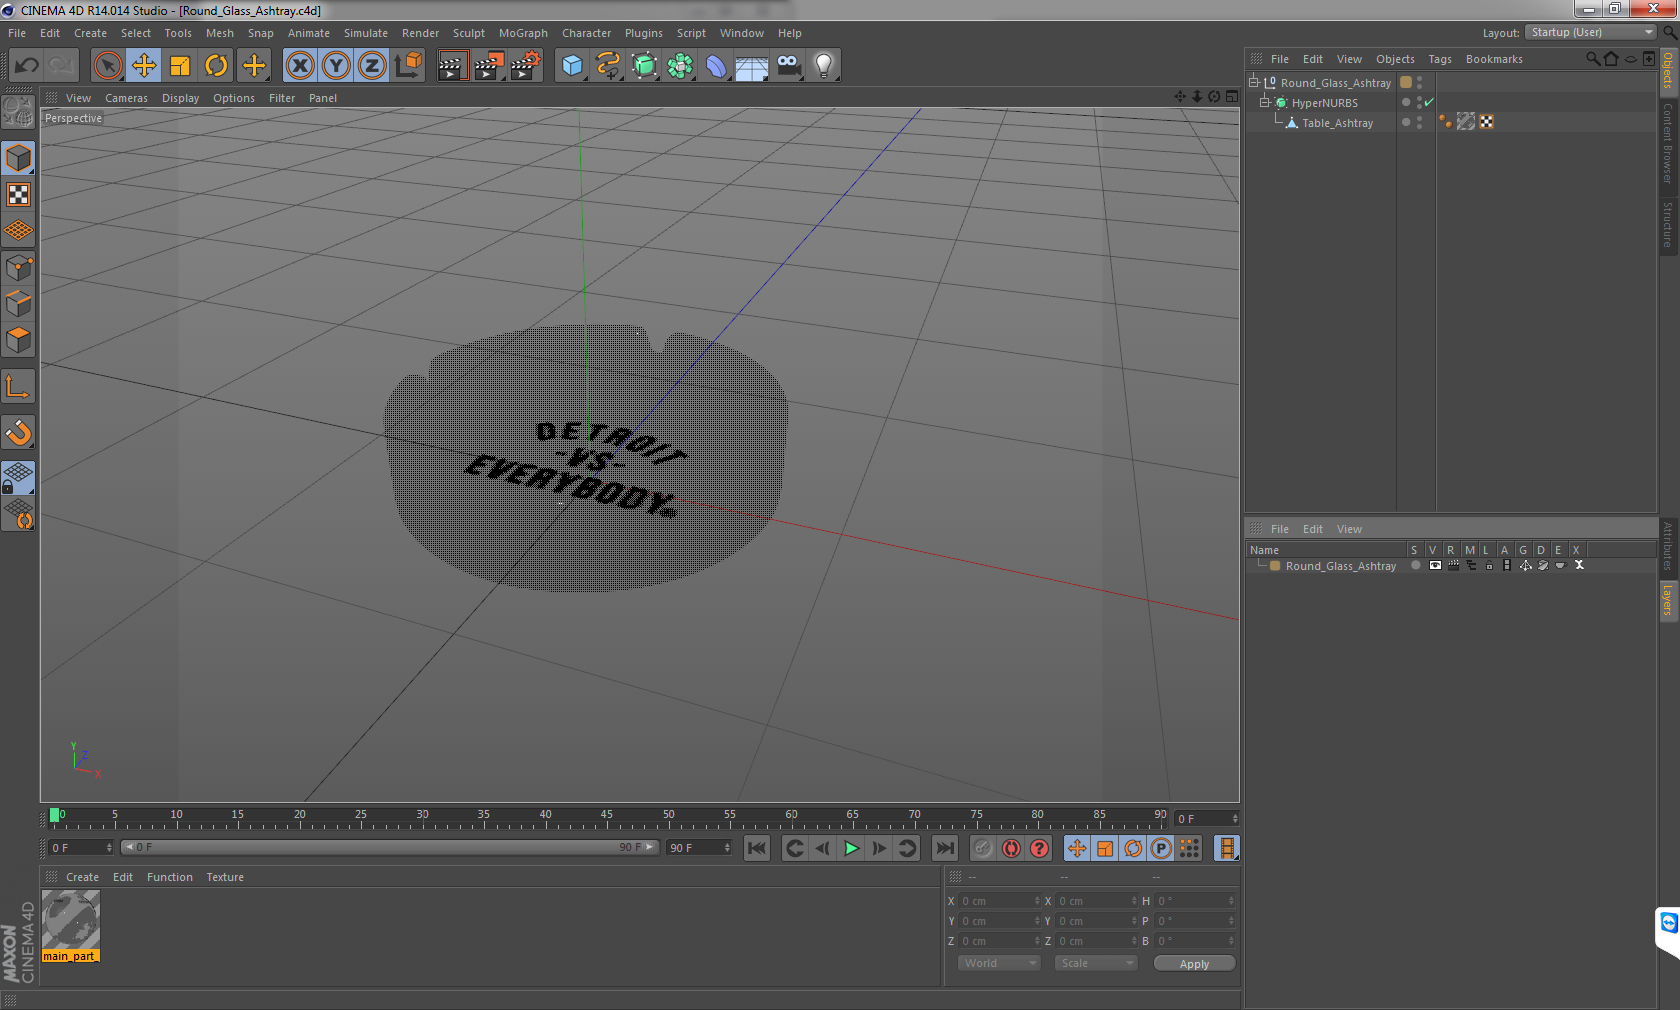Image resolution: width=1680 pixels, height=1010 pixels.
Task: Add a Light object
Action: 823,66
